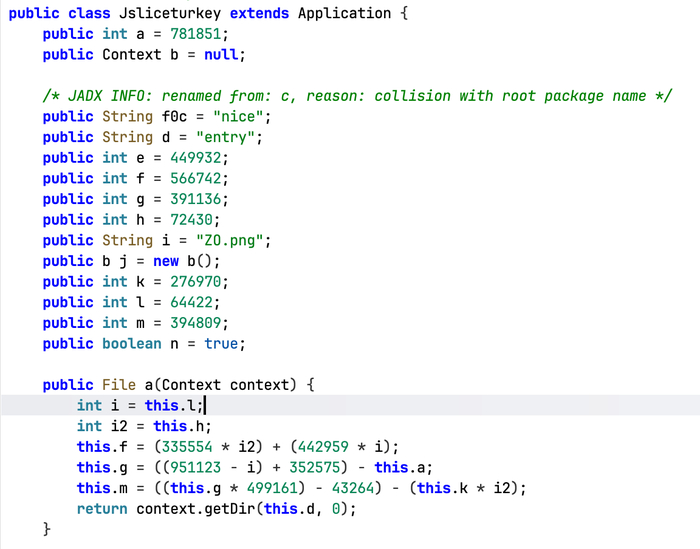Click field name f0c declaration
This screenshot has height=549, width=700.
pyautogui.click(x=174, y=116)
